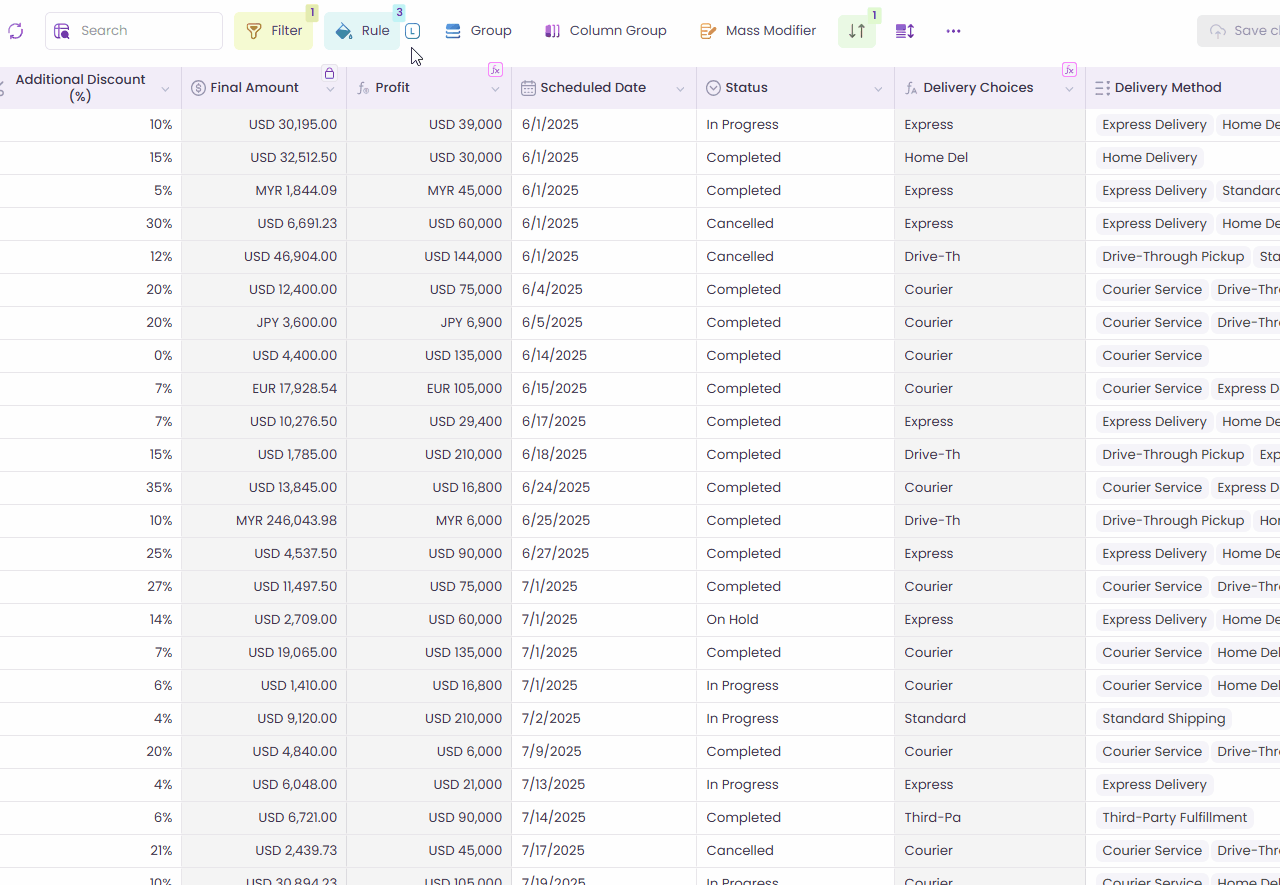
Task: Open the Scheduled Date column dropdown
Action: point(680,89)
